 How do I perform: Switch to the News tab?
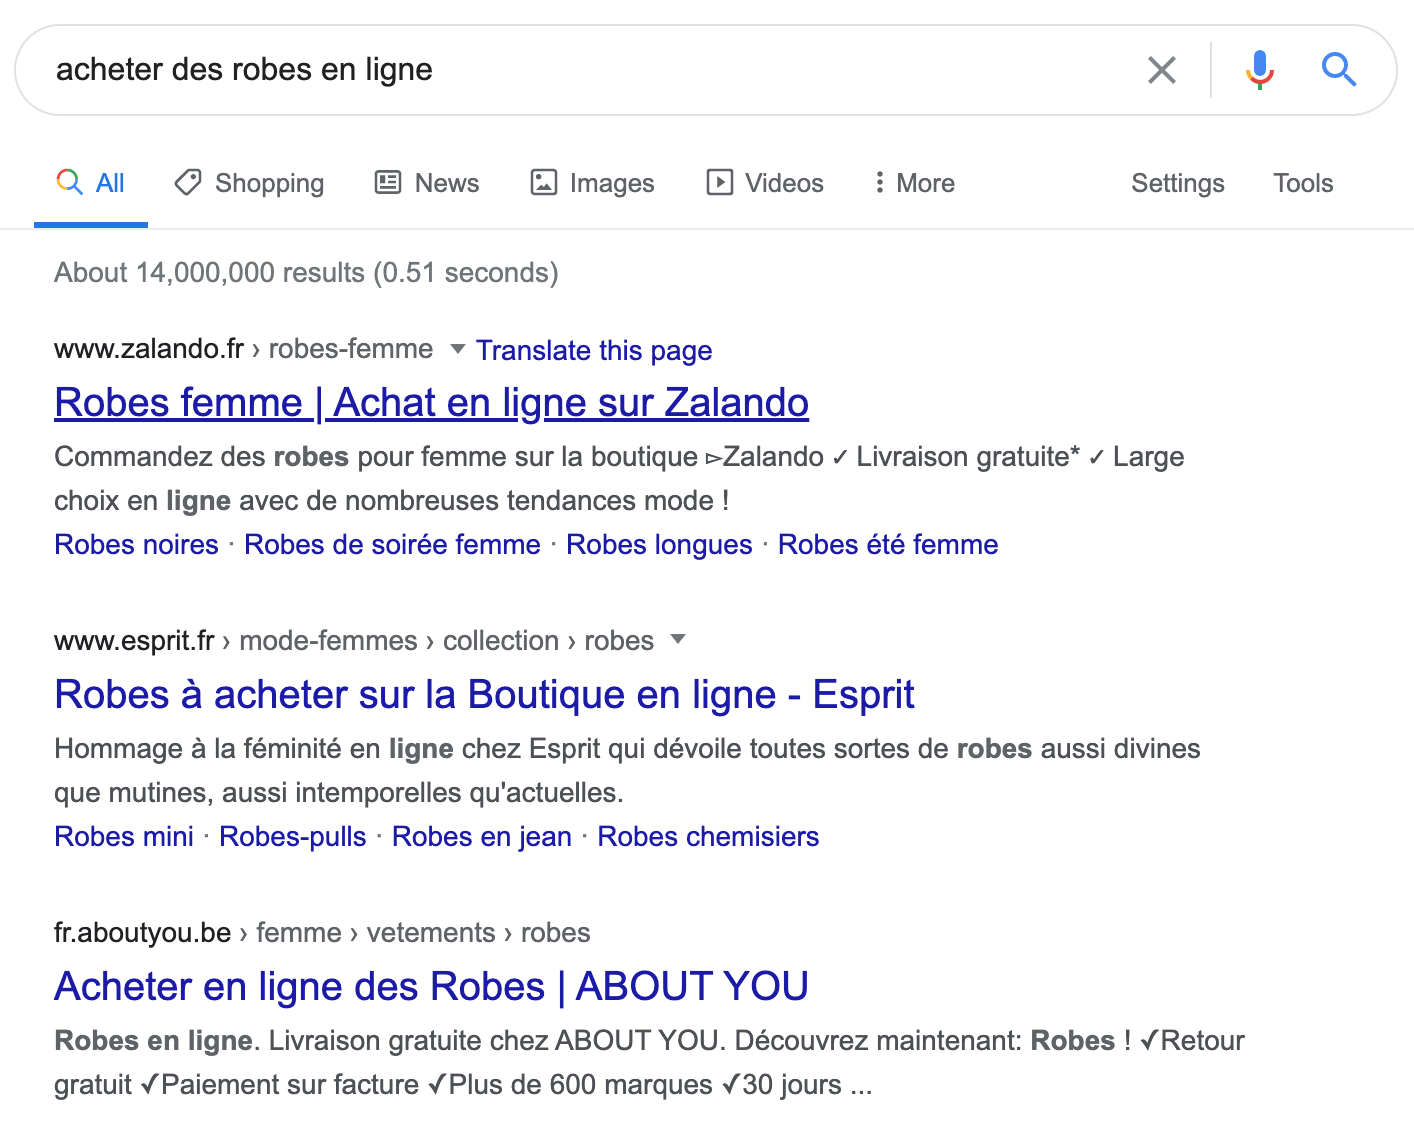pyautogui.click(x=427, y=183)
